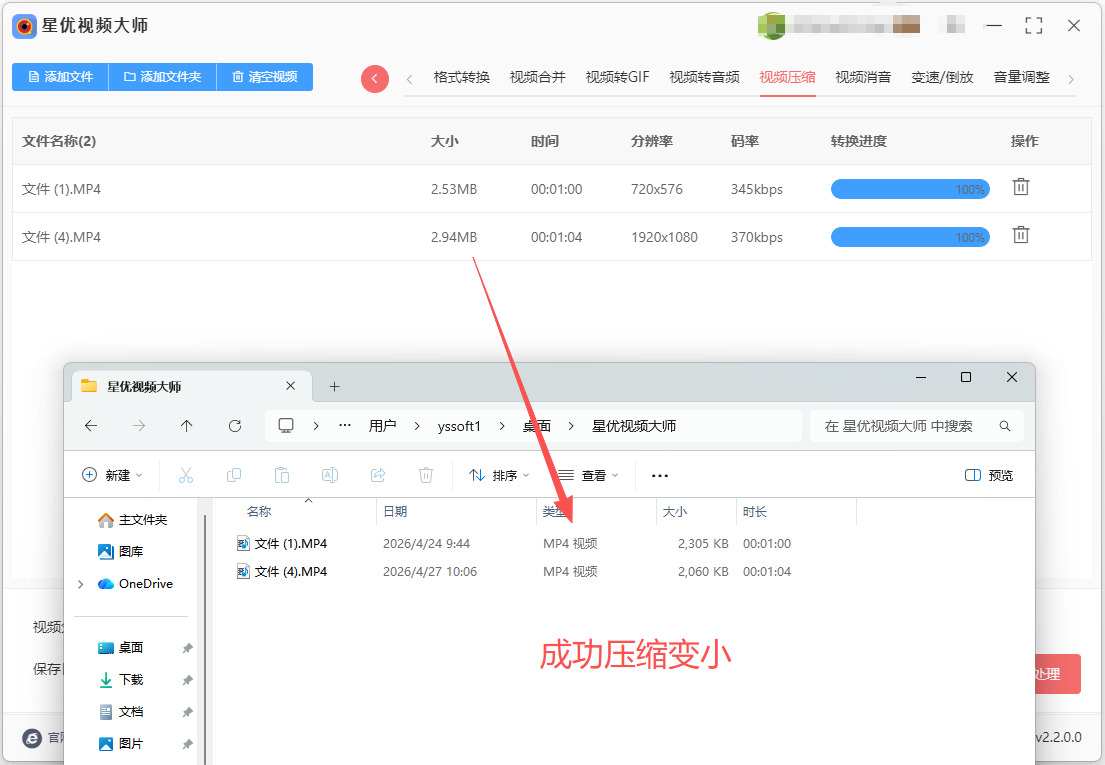Delete 文件 (1).MP4 with its trash icon

[x=1020, y=187]
